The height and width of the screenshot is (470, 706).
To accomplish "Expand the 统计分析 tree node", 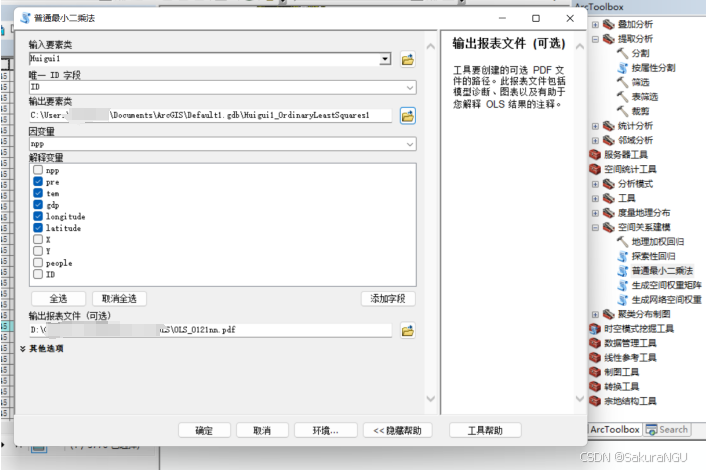I will (x=595, y=126).
